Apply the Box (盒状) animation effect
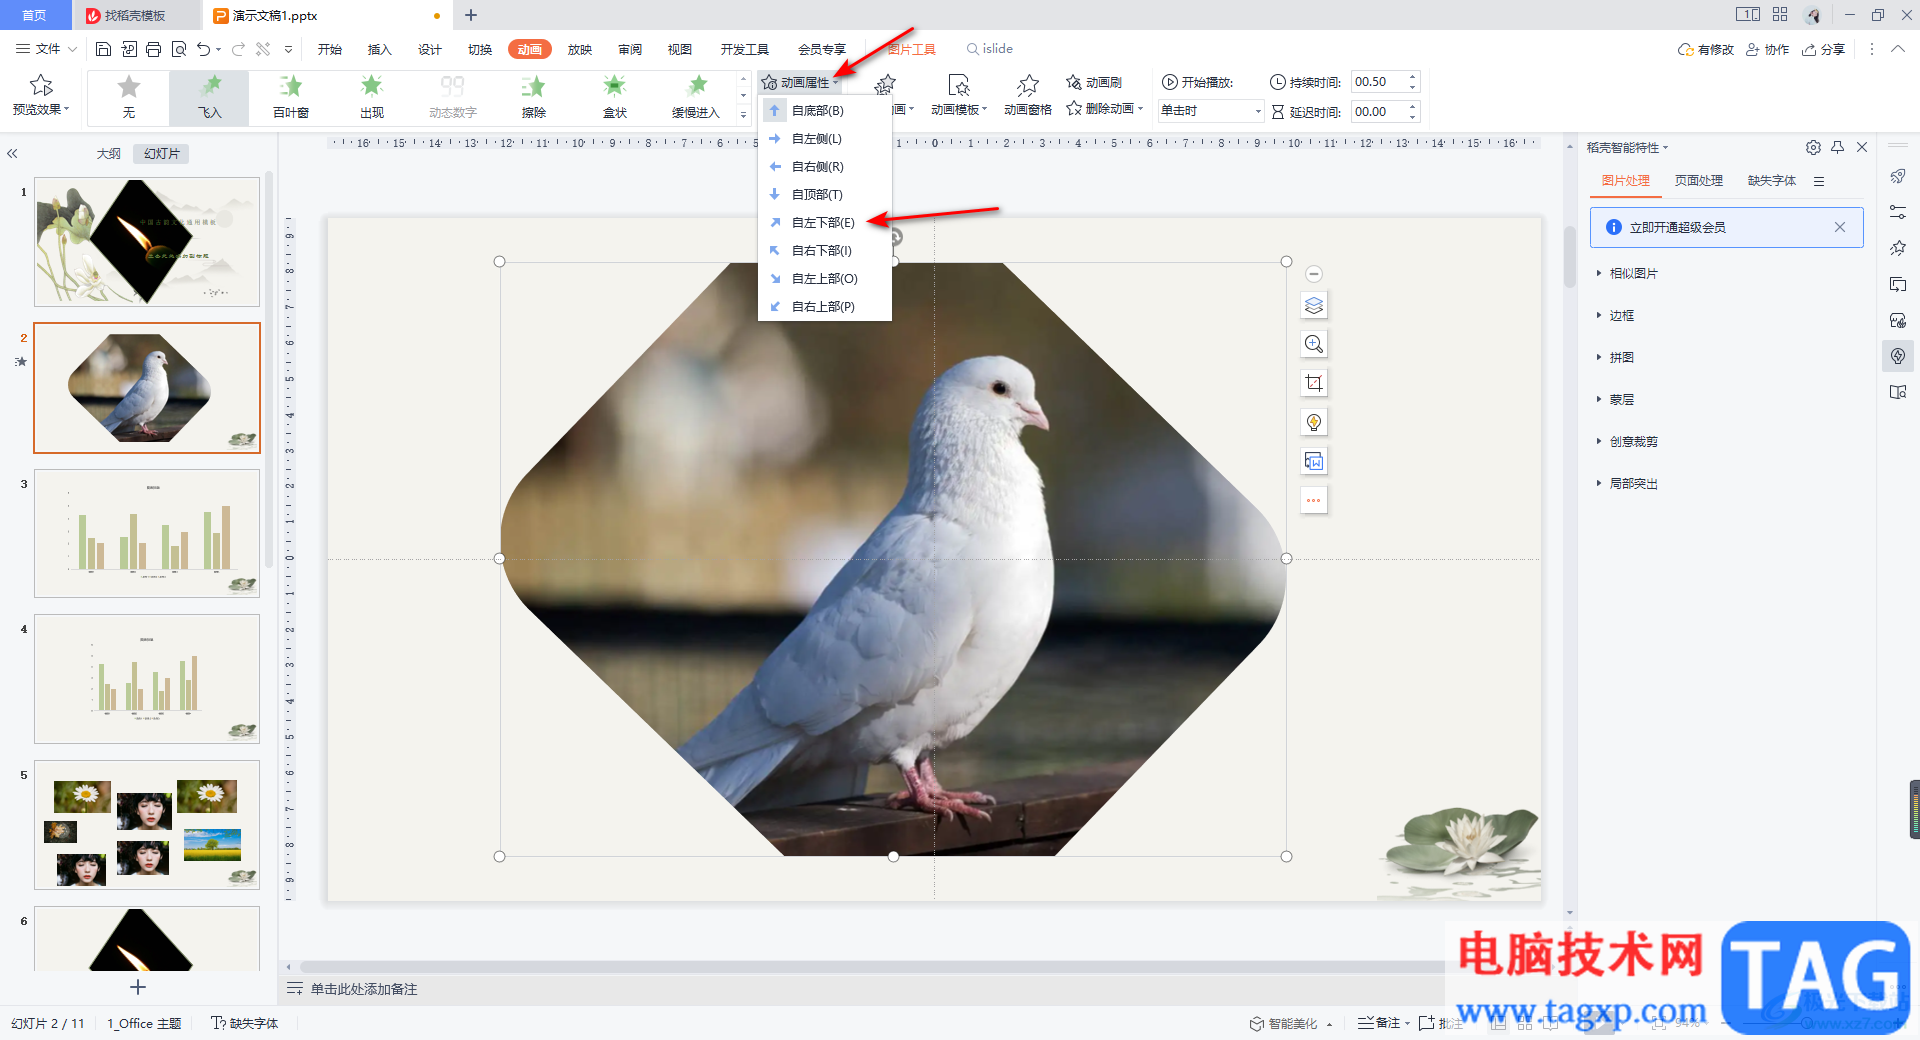The width and height of the screenshot is (1920, 1040). tap(614, 97)
